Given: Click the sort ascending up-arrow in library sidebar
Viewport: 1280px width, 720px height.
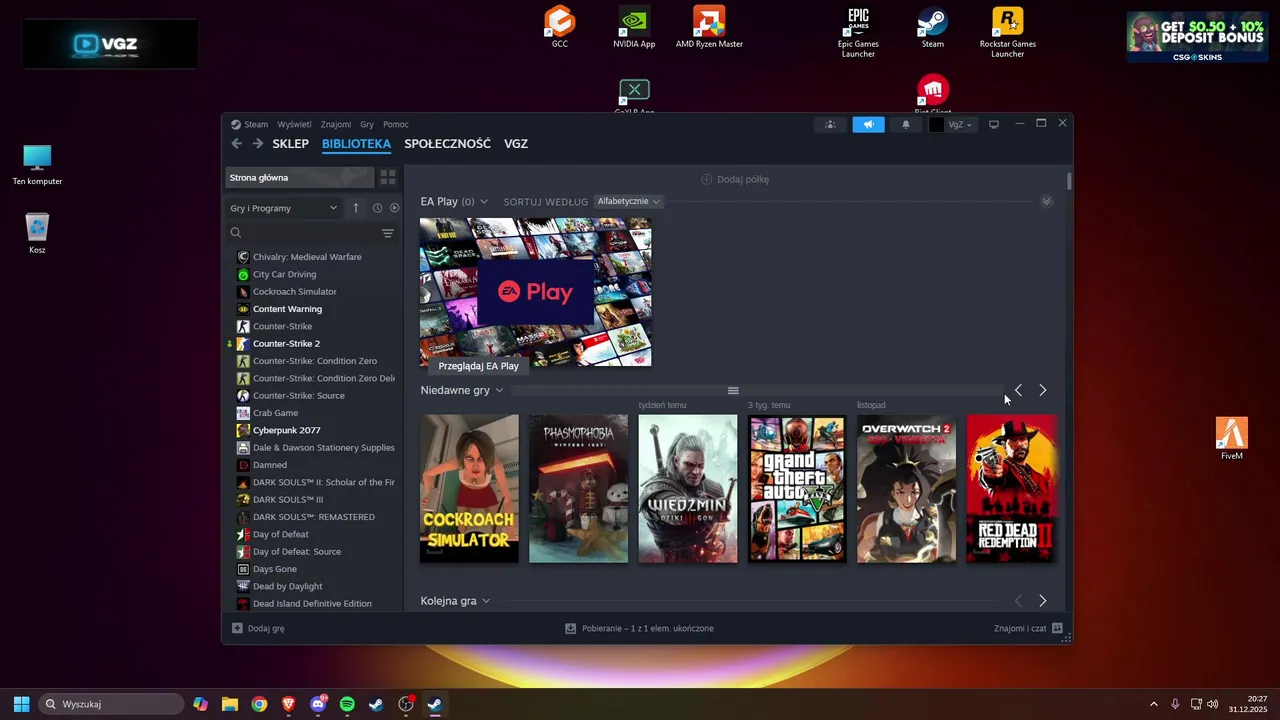Looking at the screenshot, I should point(355,208).
